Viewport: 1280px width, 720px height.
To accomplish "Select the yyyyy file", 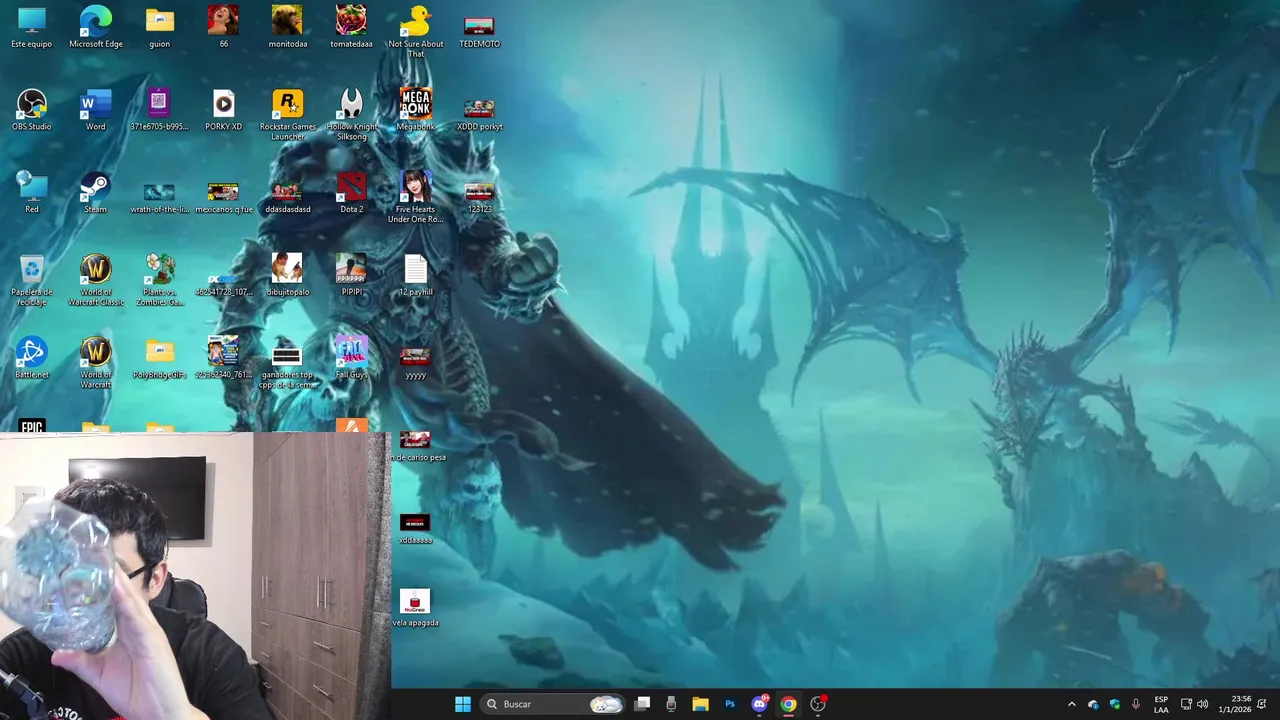I will (415, 363).
